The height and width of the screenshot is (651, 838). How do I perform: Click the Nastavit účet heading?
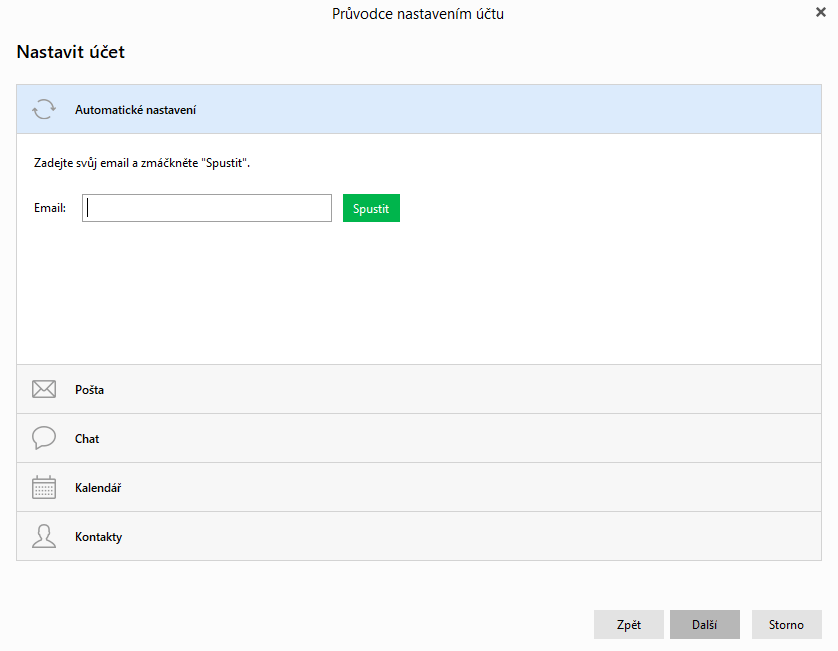coord(71,52)
